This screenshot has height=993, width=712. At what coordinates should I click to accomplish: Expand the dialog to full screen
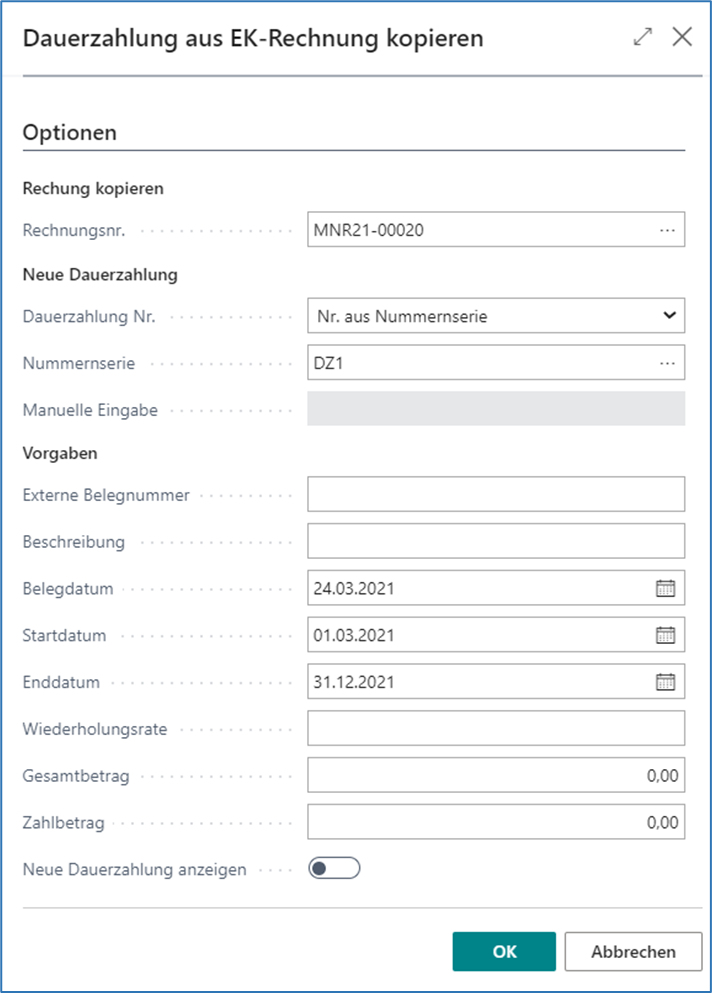tap(642, 38)
